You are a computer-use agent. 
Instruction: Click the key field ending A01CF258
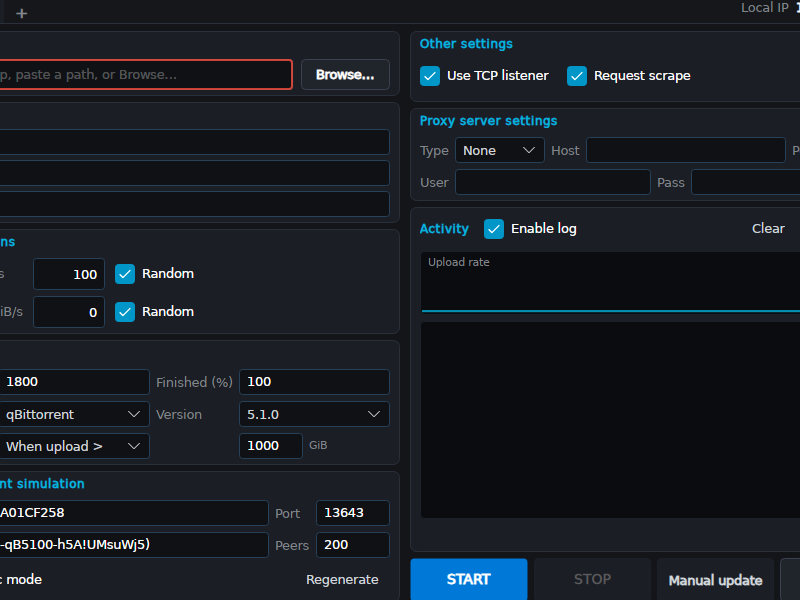click(x=134, y=513)
